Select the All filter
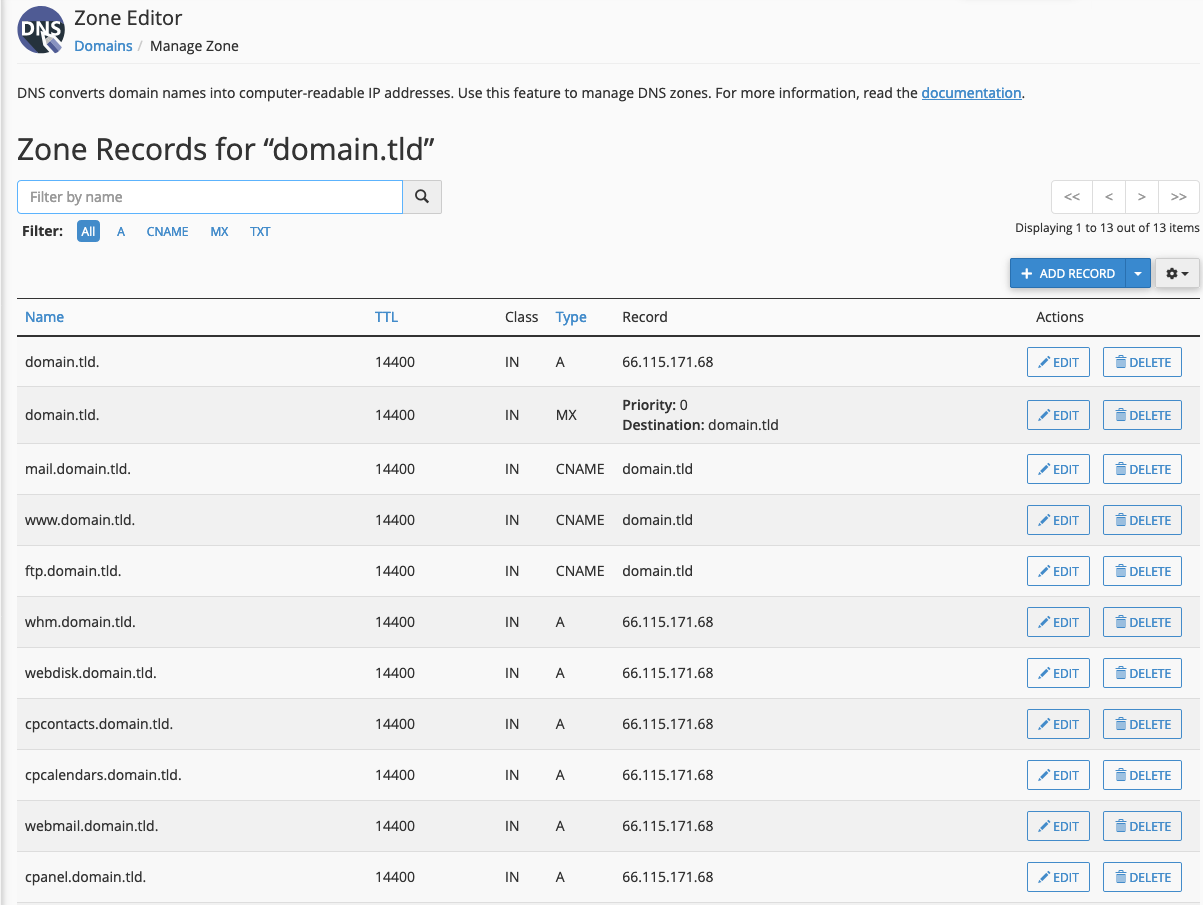Screen dimensions: 1203x905 point(88,231)
